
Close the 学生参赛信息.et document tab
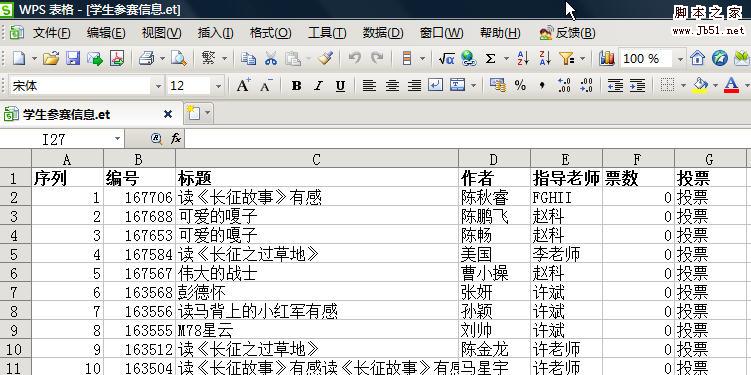[168, 114]
